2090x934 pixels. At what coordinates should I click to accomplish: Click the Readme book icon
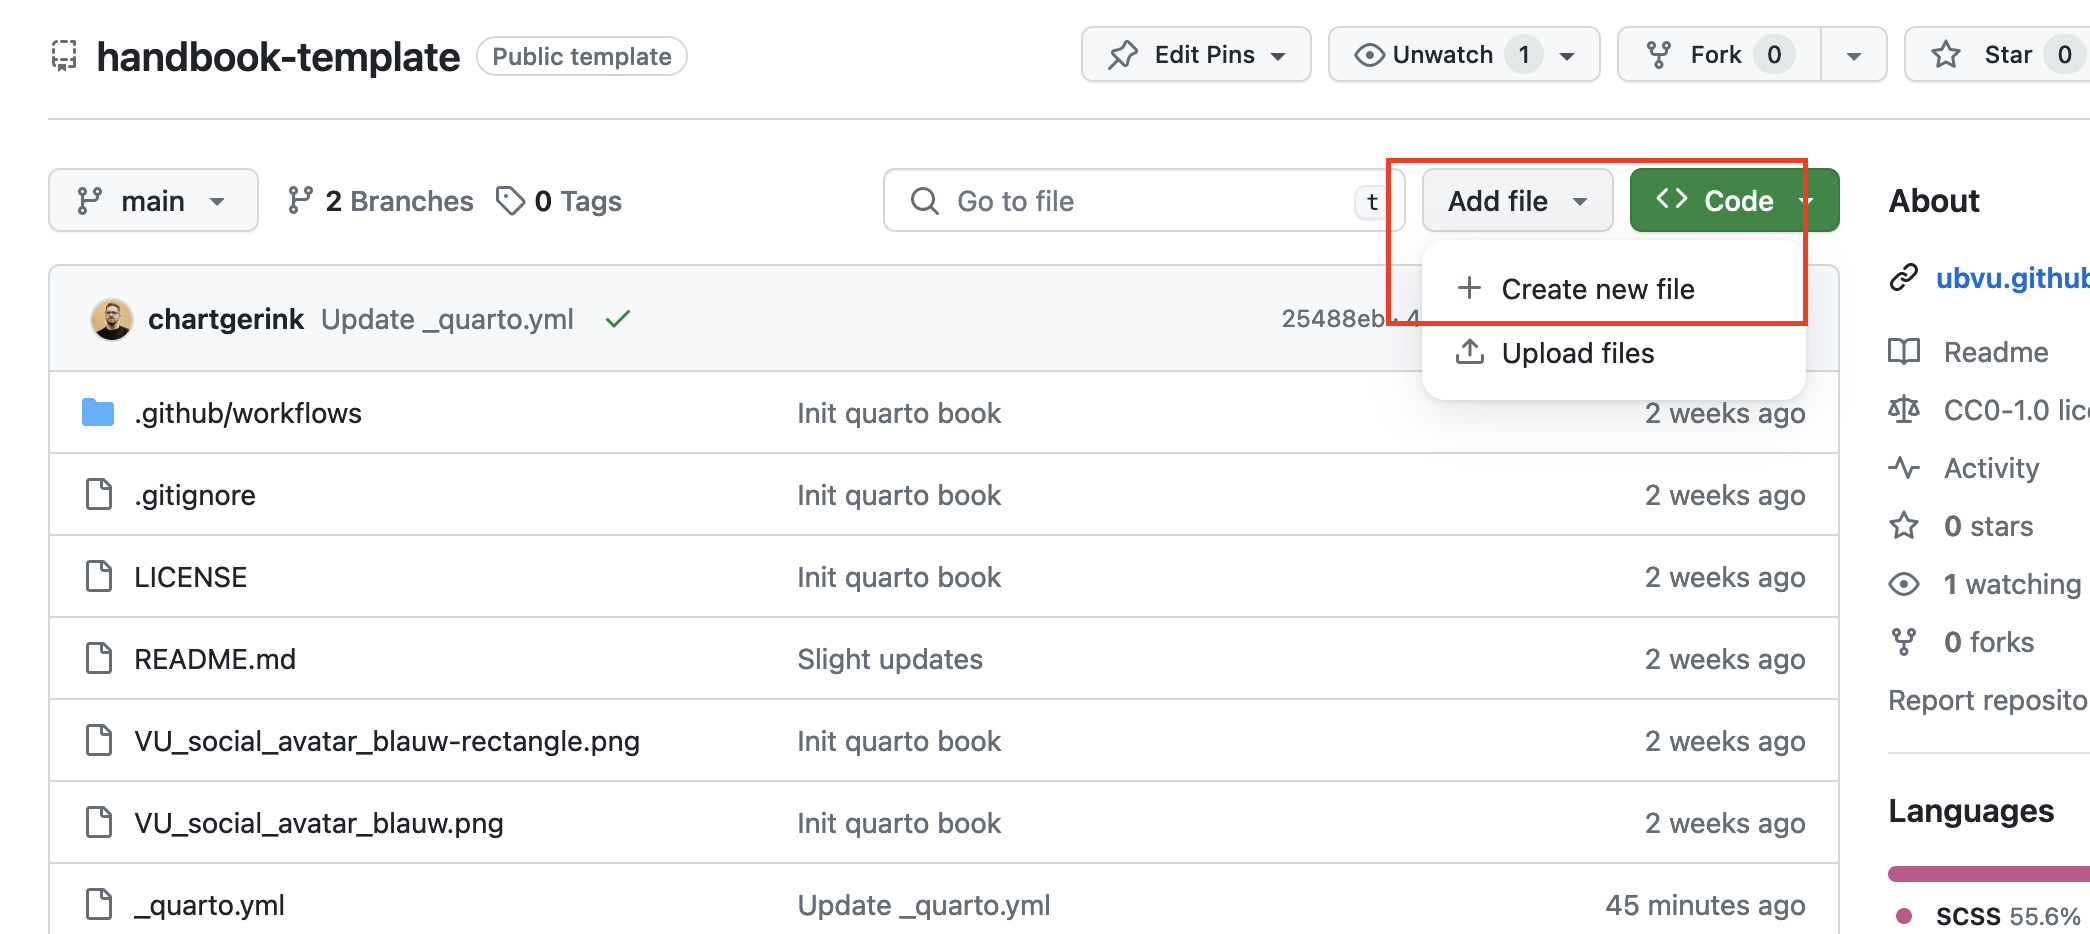(1904, 352)
